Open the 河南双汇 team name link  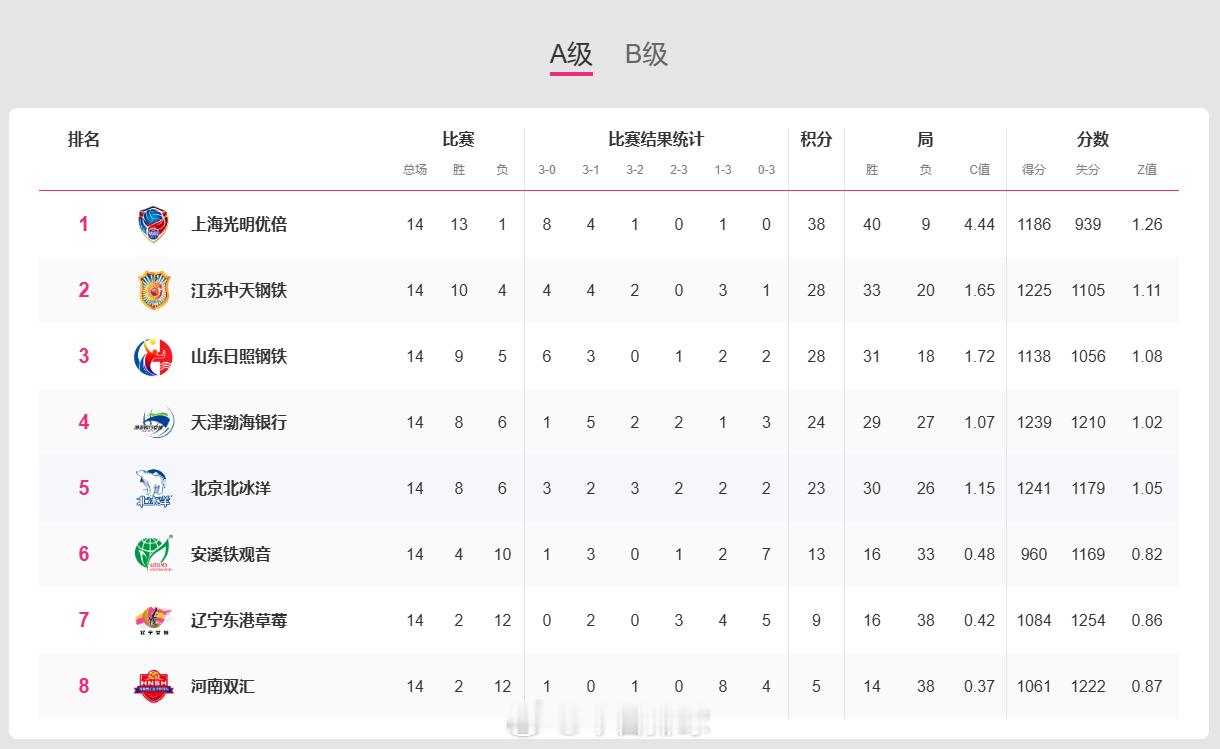pyautogui.click(x=223, y=686)
